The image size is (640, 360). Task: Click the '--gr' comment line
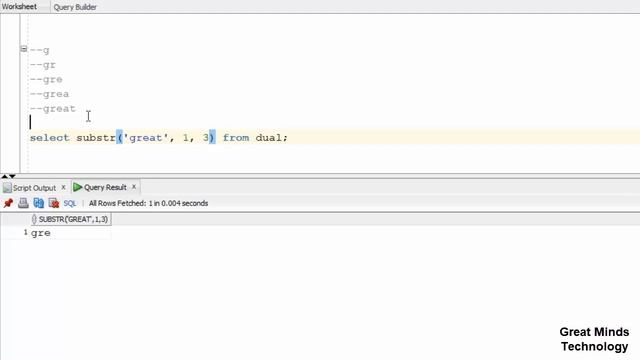click(x=43, y=65)
